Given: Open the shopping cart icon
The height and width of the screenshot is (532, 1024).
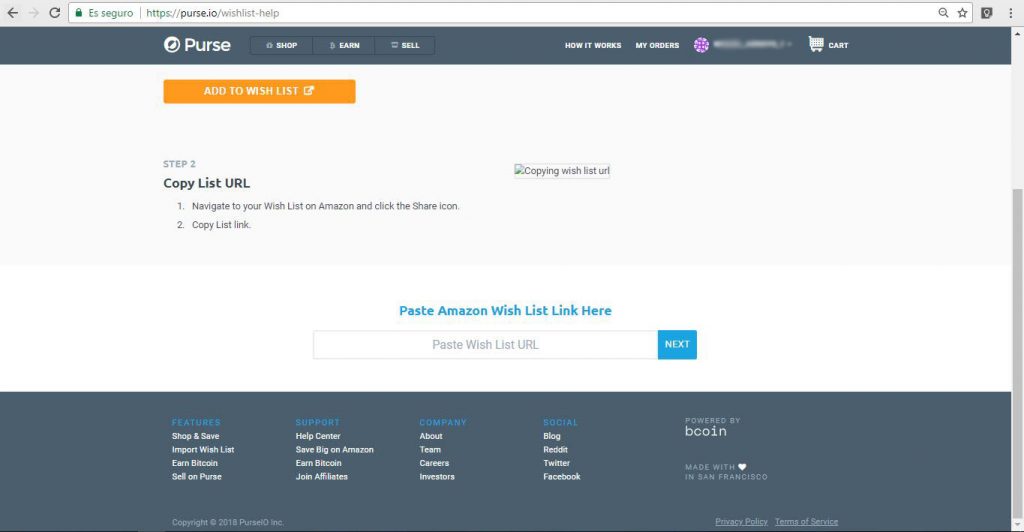Looking at the screenshot, I should tap(816, 44).
